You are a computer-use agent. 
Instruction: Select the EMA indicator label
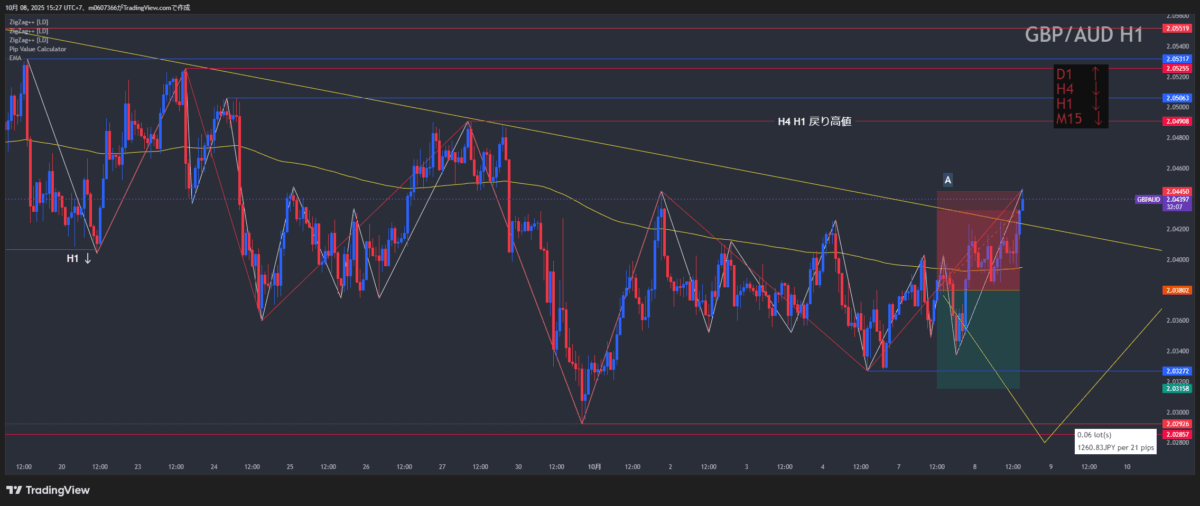14,58
